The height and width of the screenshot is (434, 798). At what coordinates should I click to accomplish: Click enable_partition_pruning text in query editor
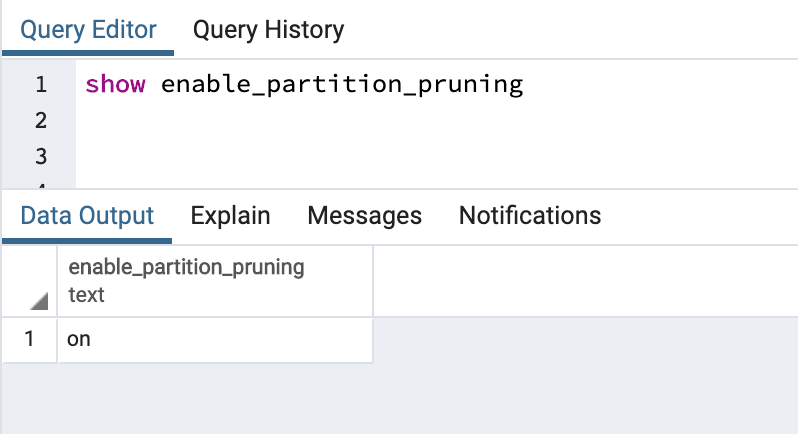pos(342,84)
